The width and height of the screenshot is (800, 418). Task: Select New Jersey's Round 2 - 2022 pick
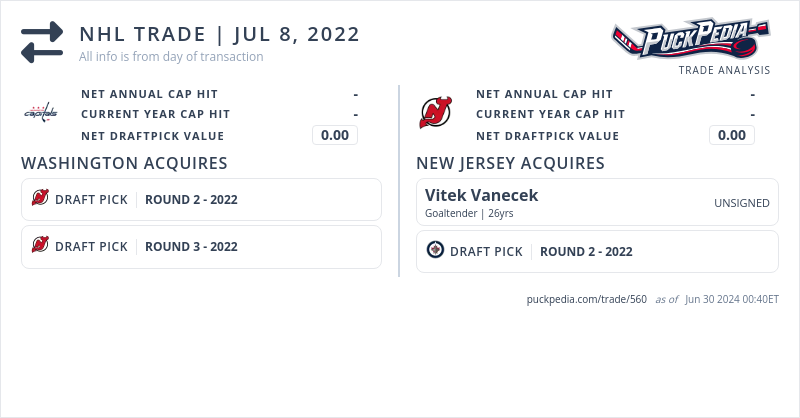pyautogui.click(x=586, y=252)
